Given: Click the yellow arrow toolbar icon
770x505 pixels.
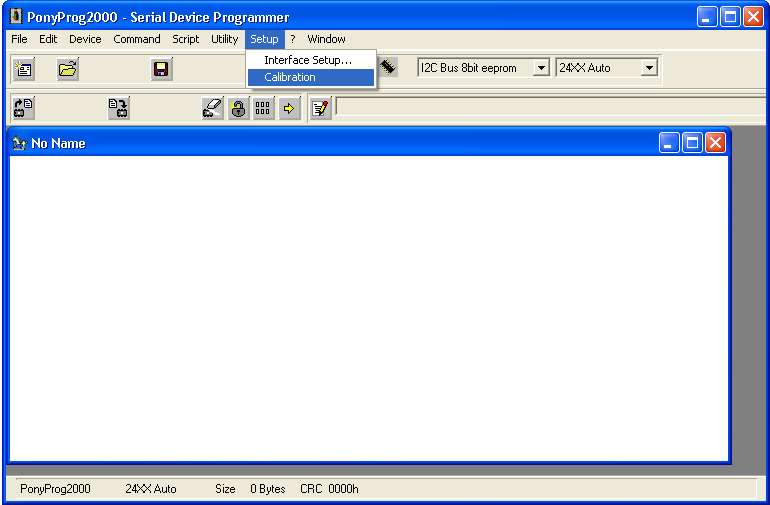Looking at the screenshot, I should coord(289,108).
